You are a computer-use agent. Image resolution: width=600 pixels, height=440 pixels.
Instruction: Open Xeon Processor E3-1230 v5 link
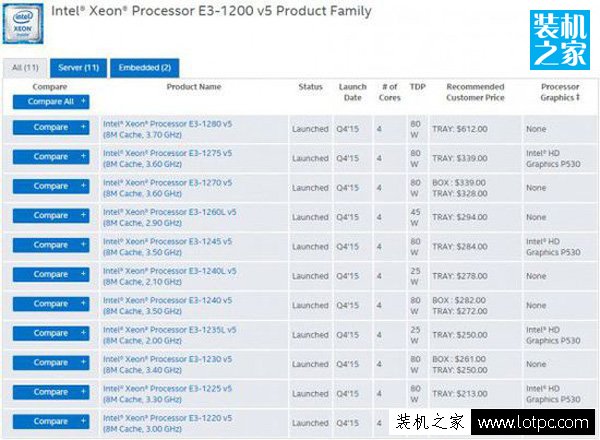[x=168, y=365]
